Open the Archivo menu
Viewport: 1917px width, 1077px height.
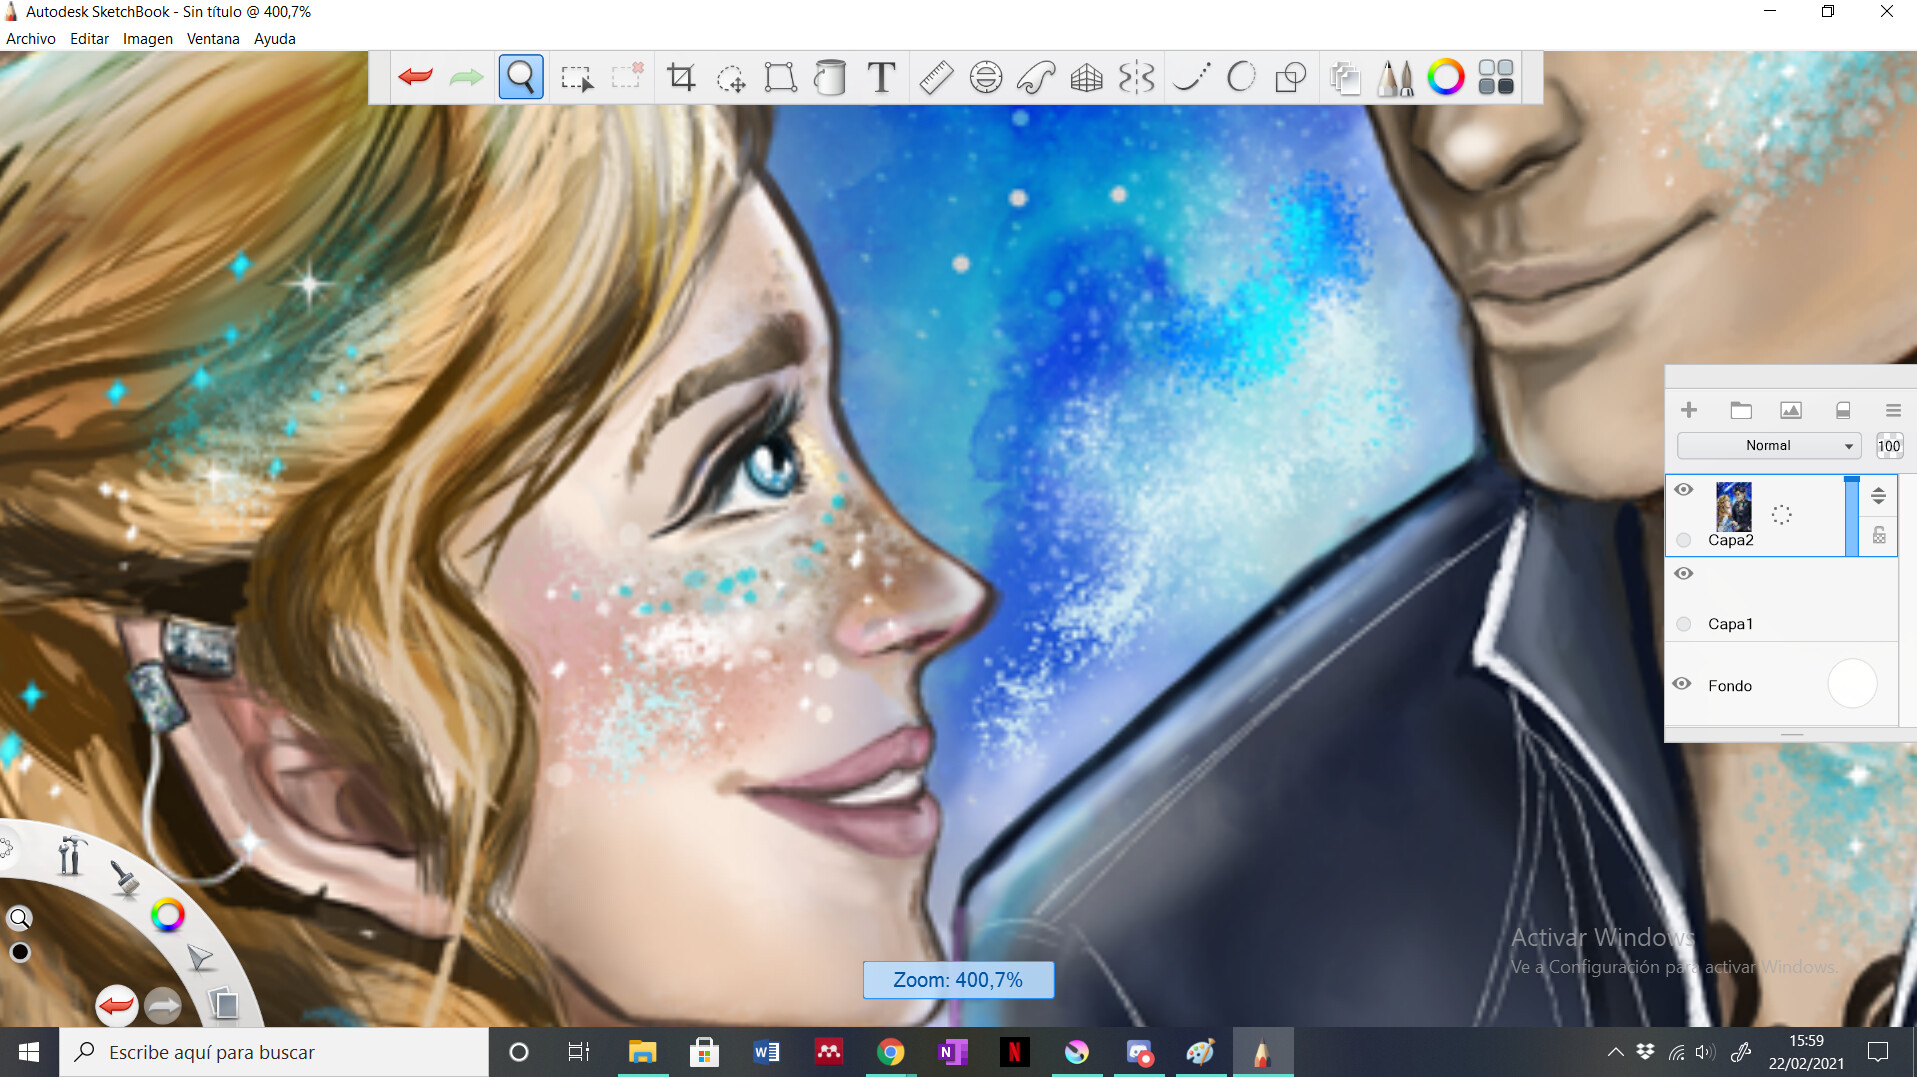[31, 39]
